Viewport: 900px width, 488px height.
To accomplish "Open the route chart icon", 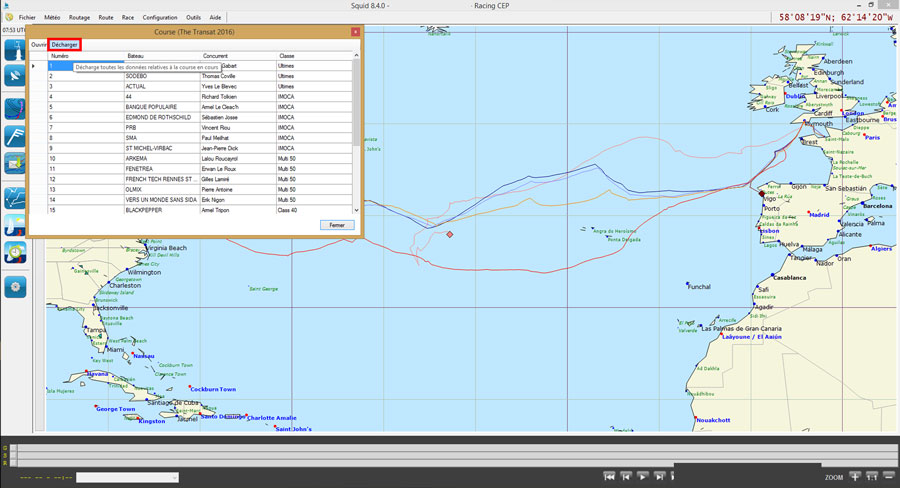I will [15, 196].
